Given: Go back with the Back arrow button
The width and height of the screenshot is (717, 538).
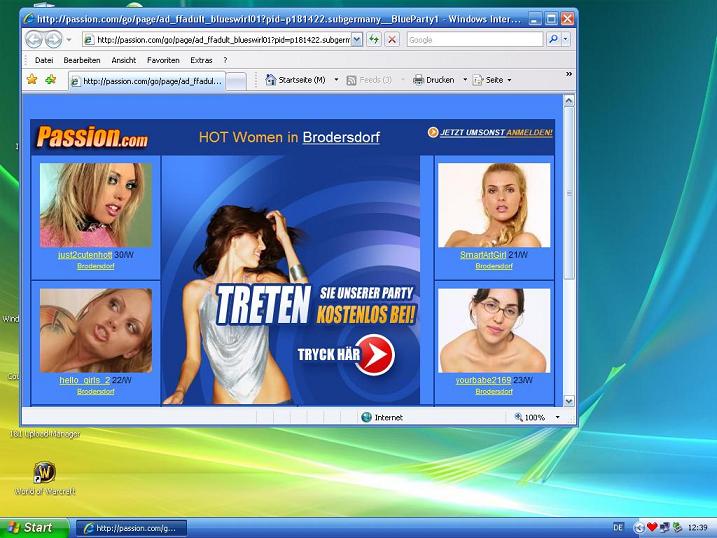Looking at the screenshot, I should [34, 40].
